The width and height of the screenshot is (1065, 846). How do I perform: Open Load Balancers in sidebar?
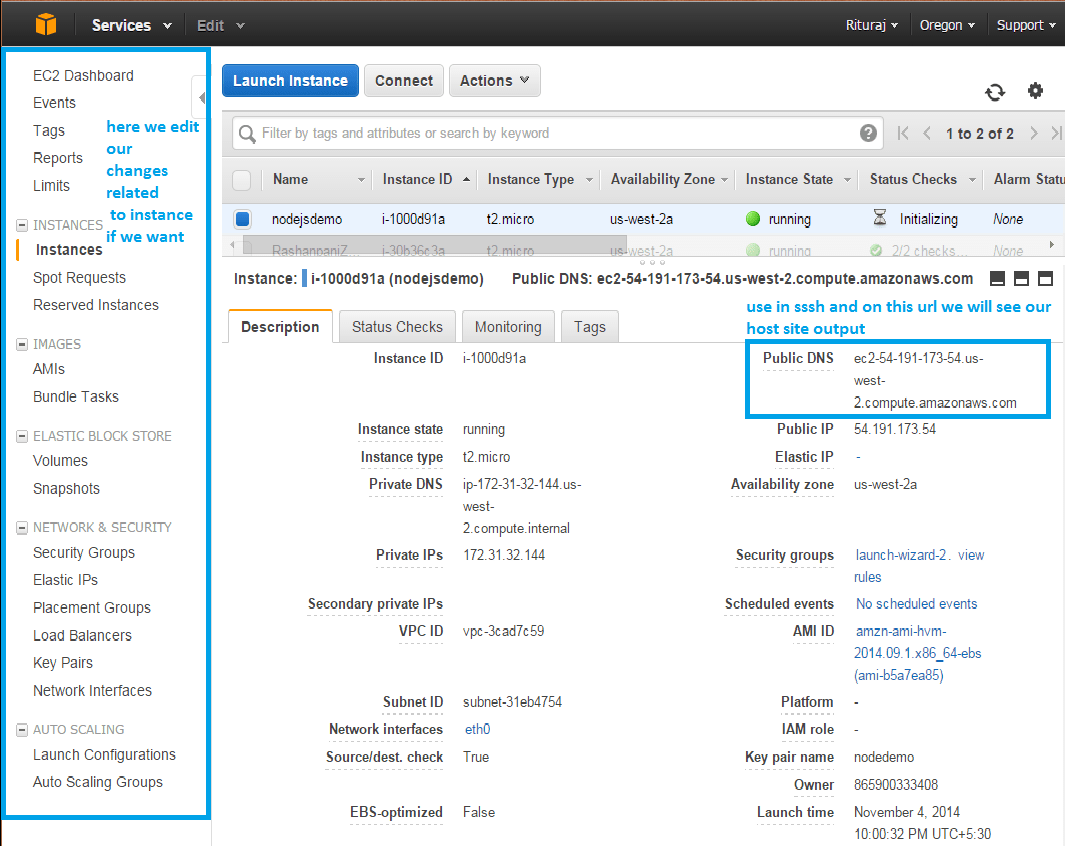tap(82, 636)
